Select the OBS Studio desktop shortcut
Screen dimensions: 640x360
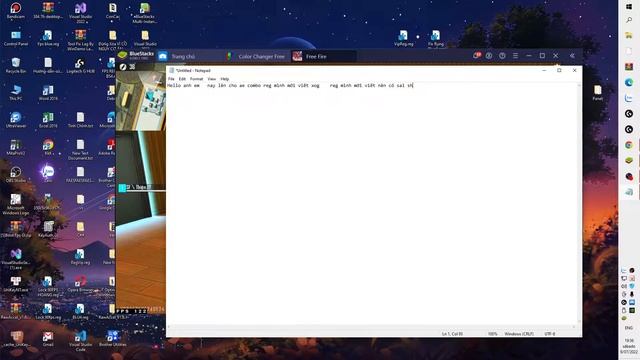point(16,174)
